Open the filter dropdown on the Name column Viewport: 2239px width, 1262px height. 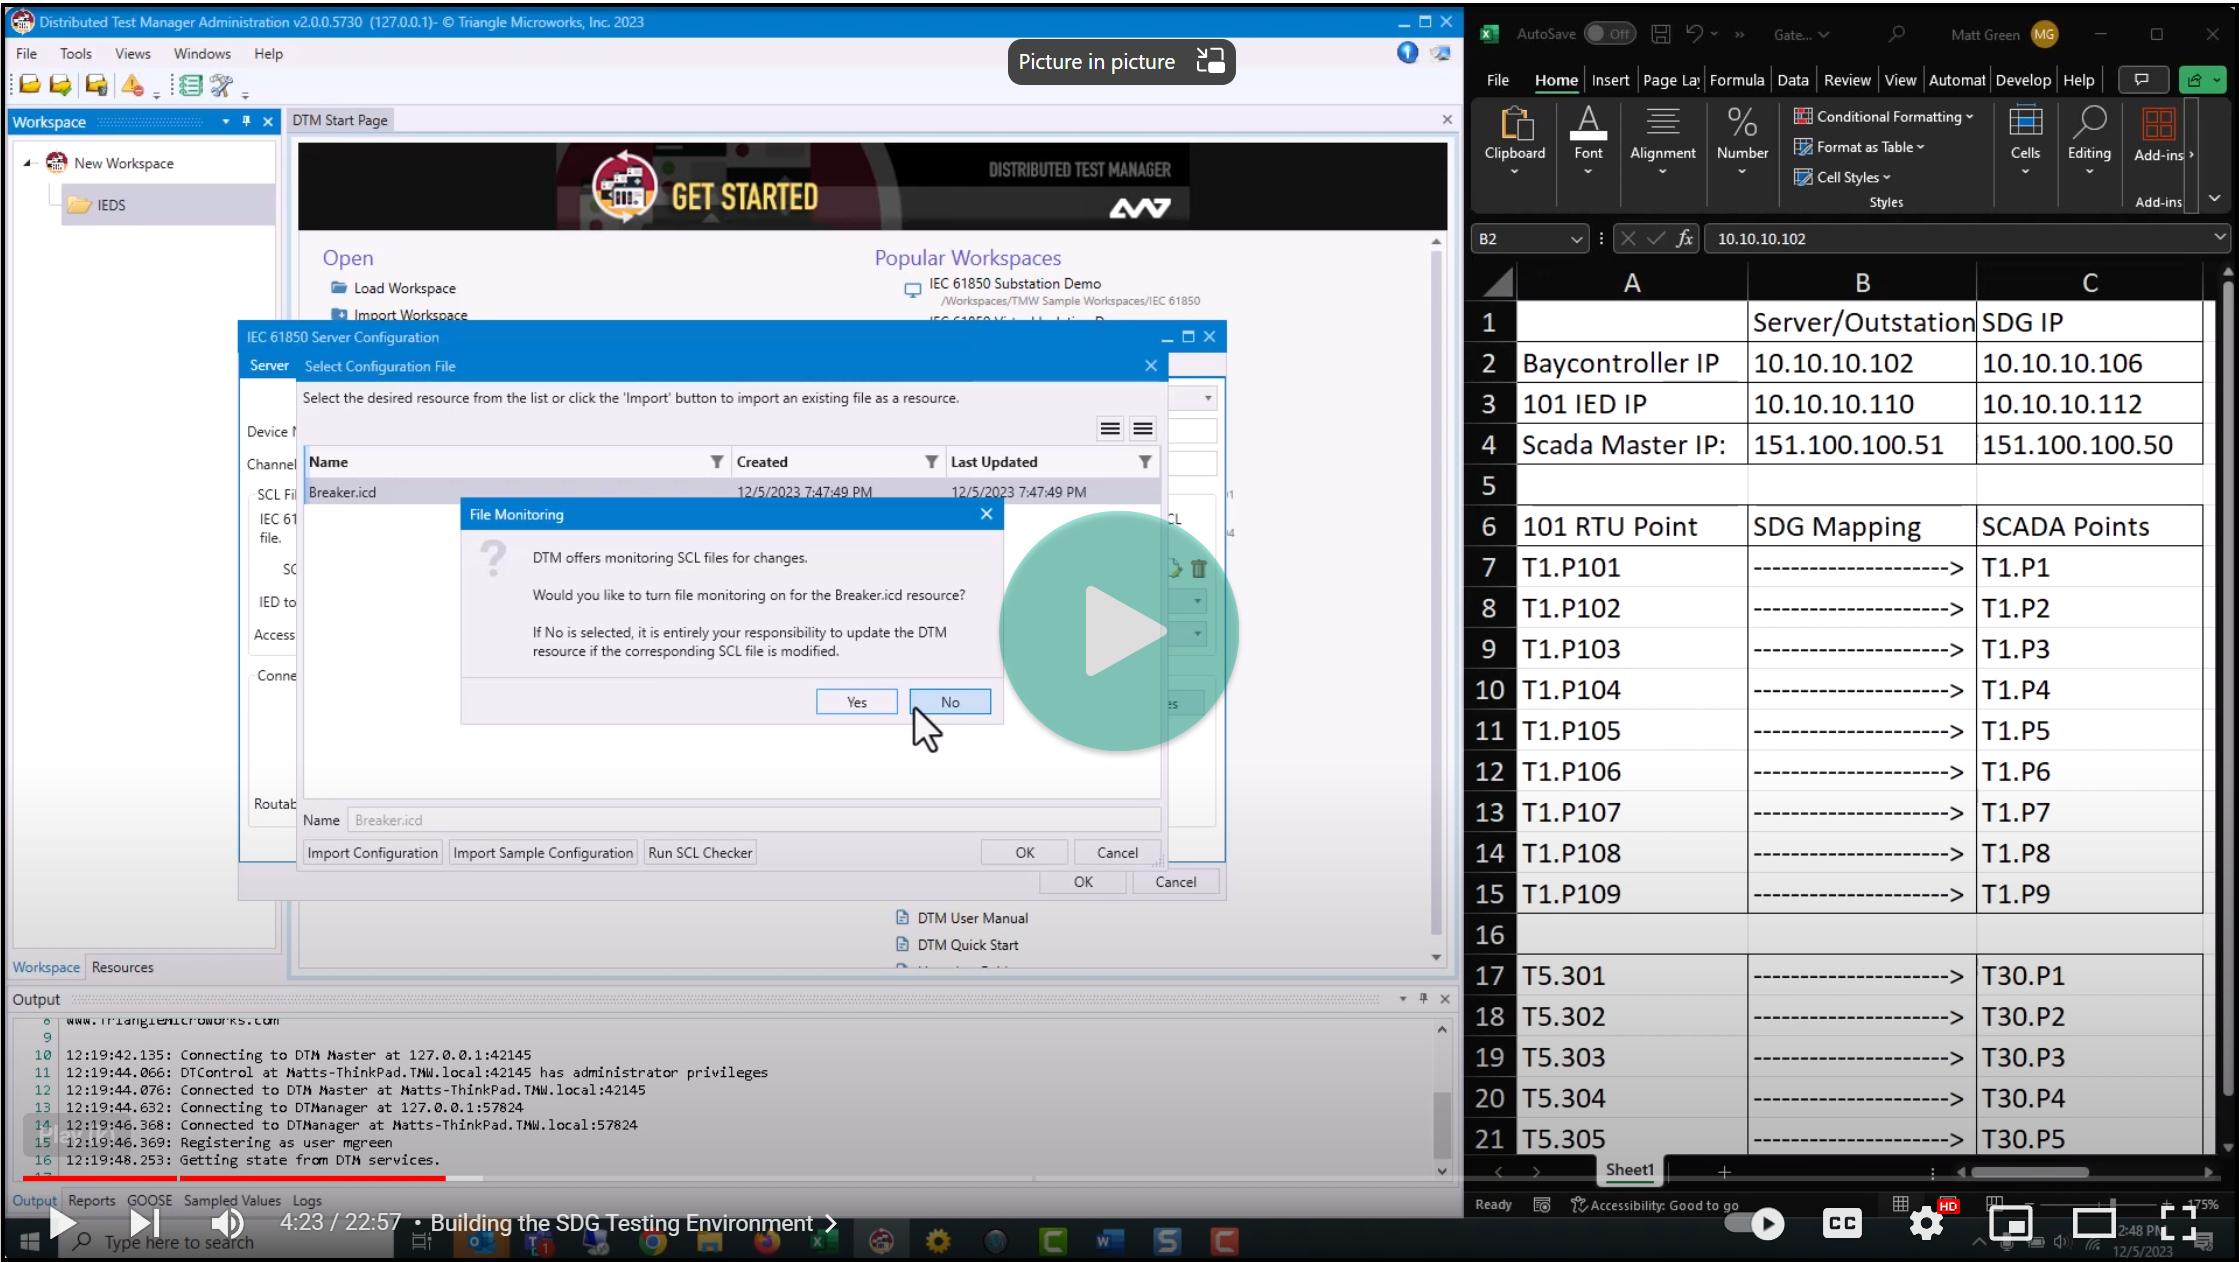coord(716,461)
